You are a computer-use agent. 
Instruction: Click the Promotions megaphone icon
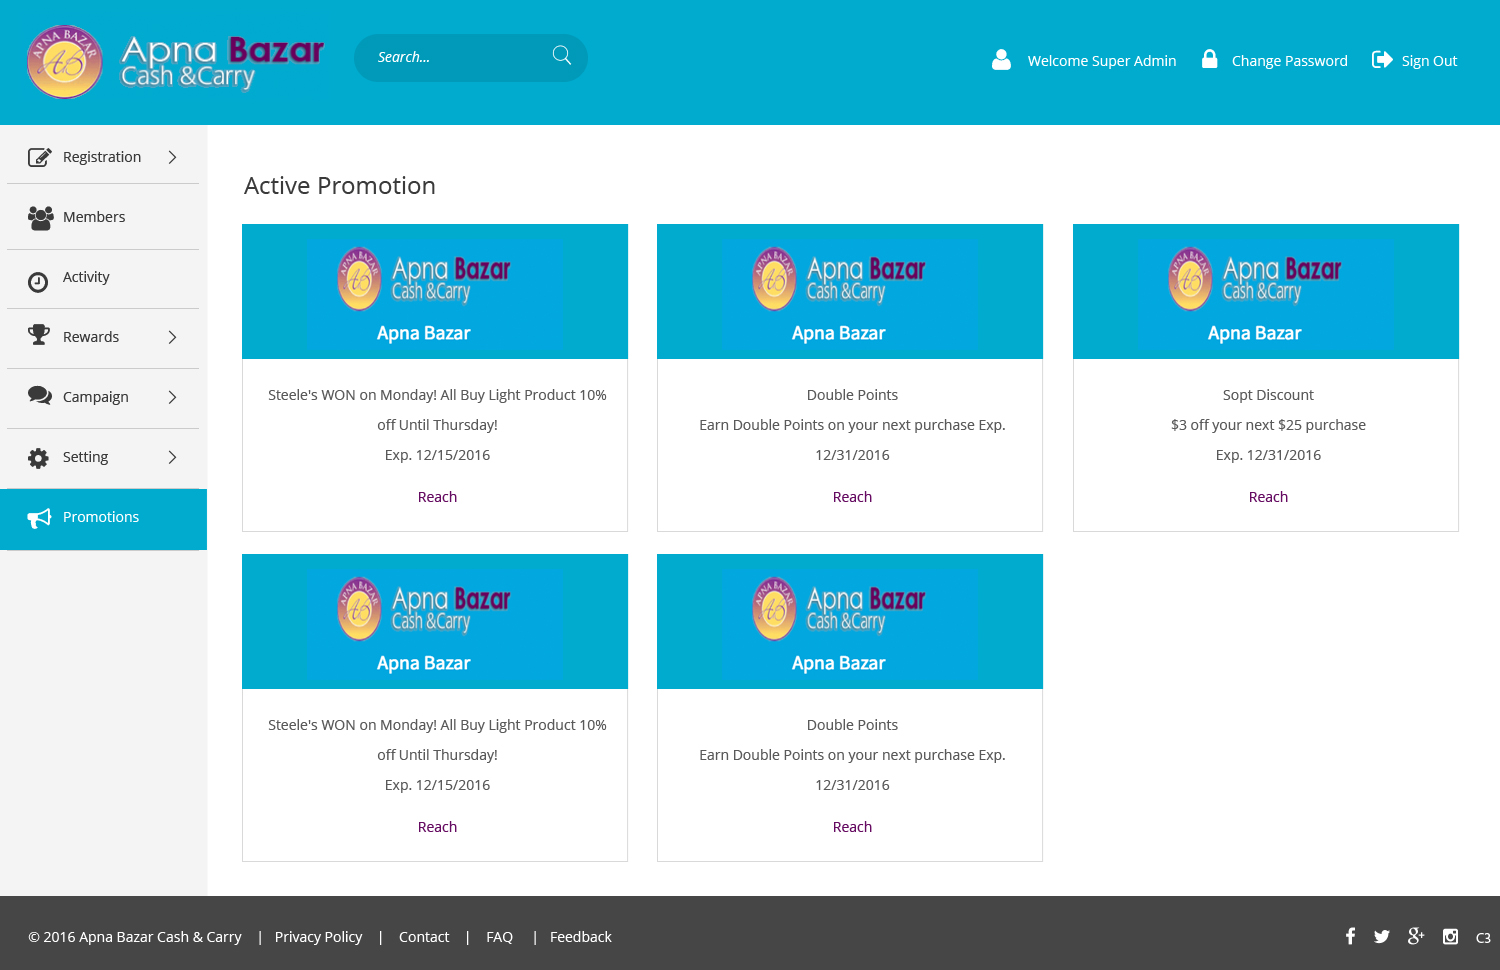pyautogui.click(x=39, y=518)
